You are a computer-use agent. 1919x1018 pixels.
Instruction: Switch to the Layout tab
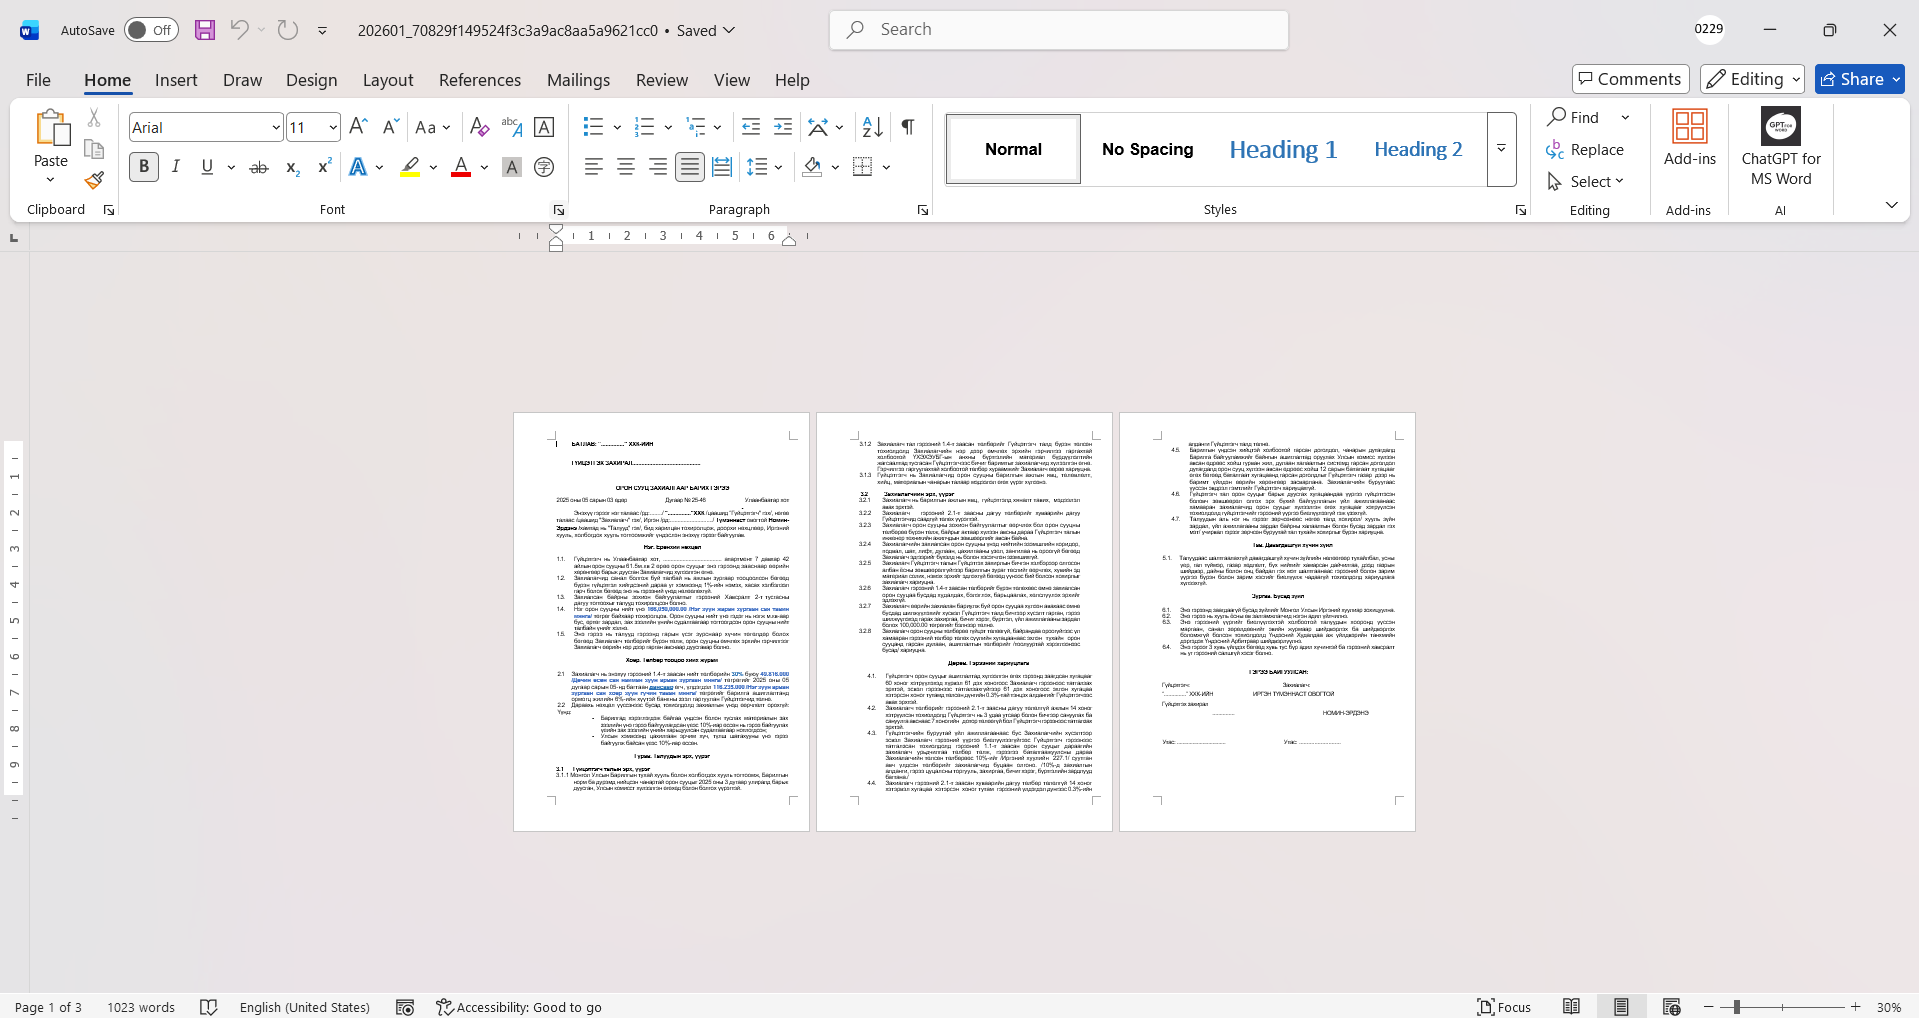click(387, 80)
